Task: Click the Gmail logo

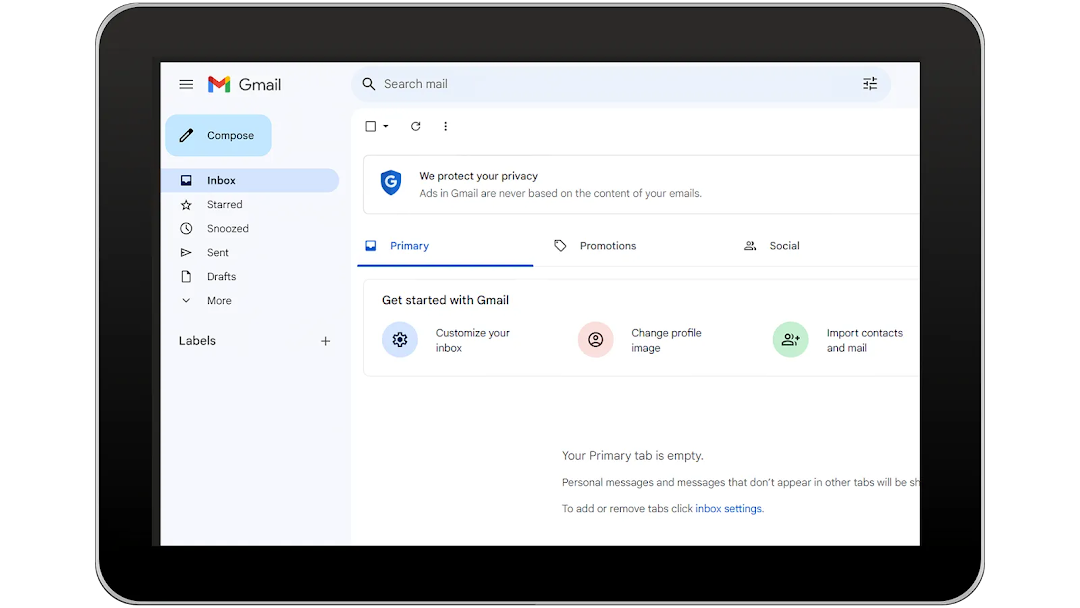Action: (x=244, y=84)
